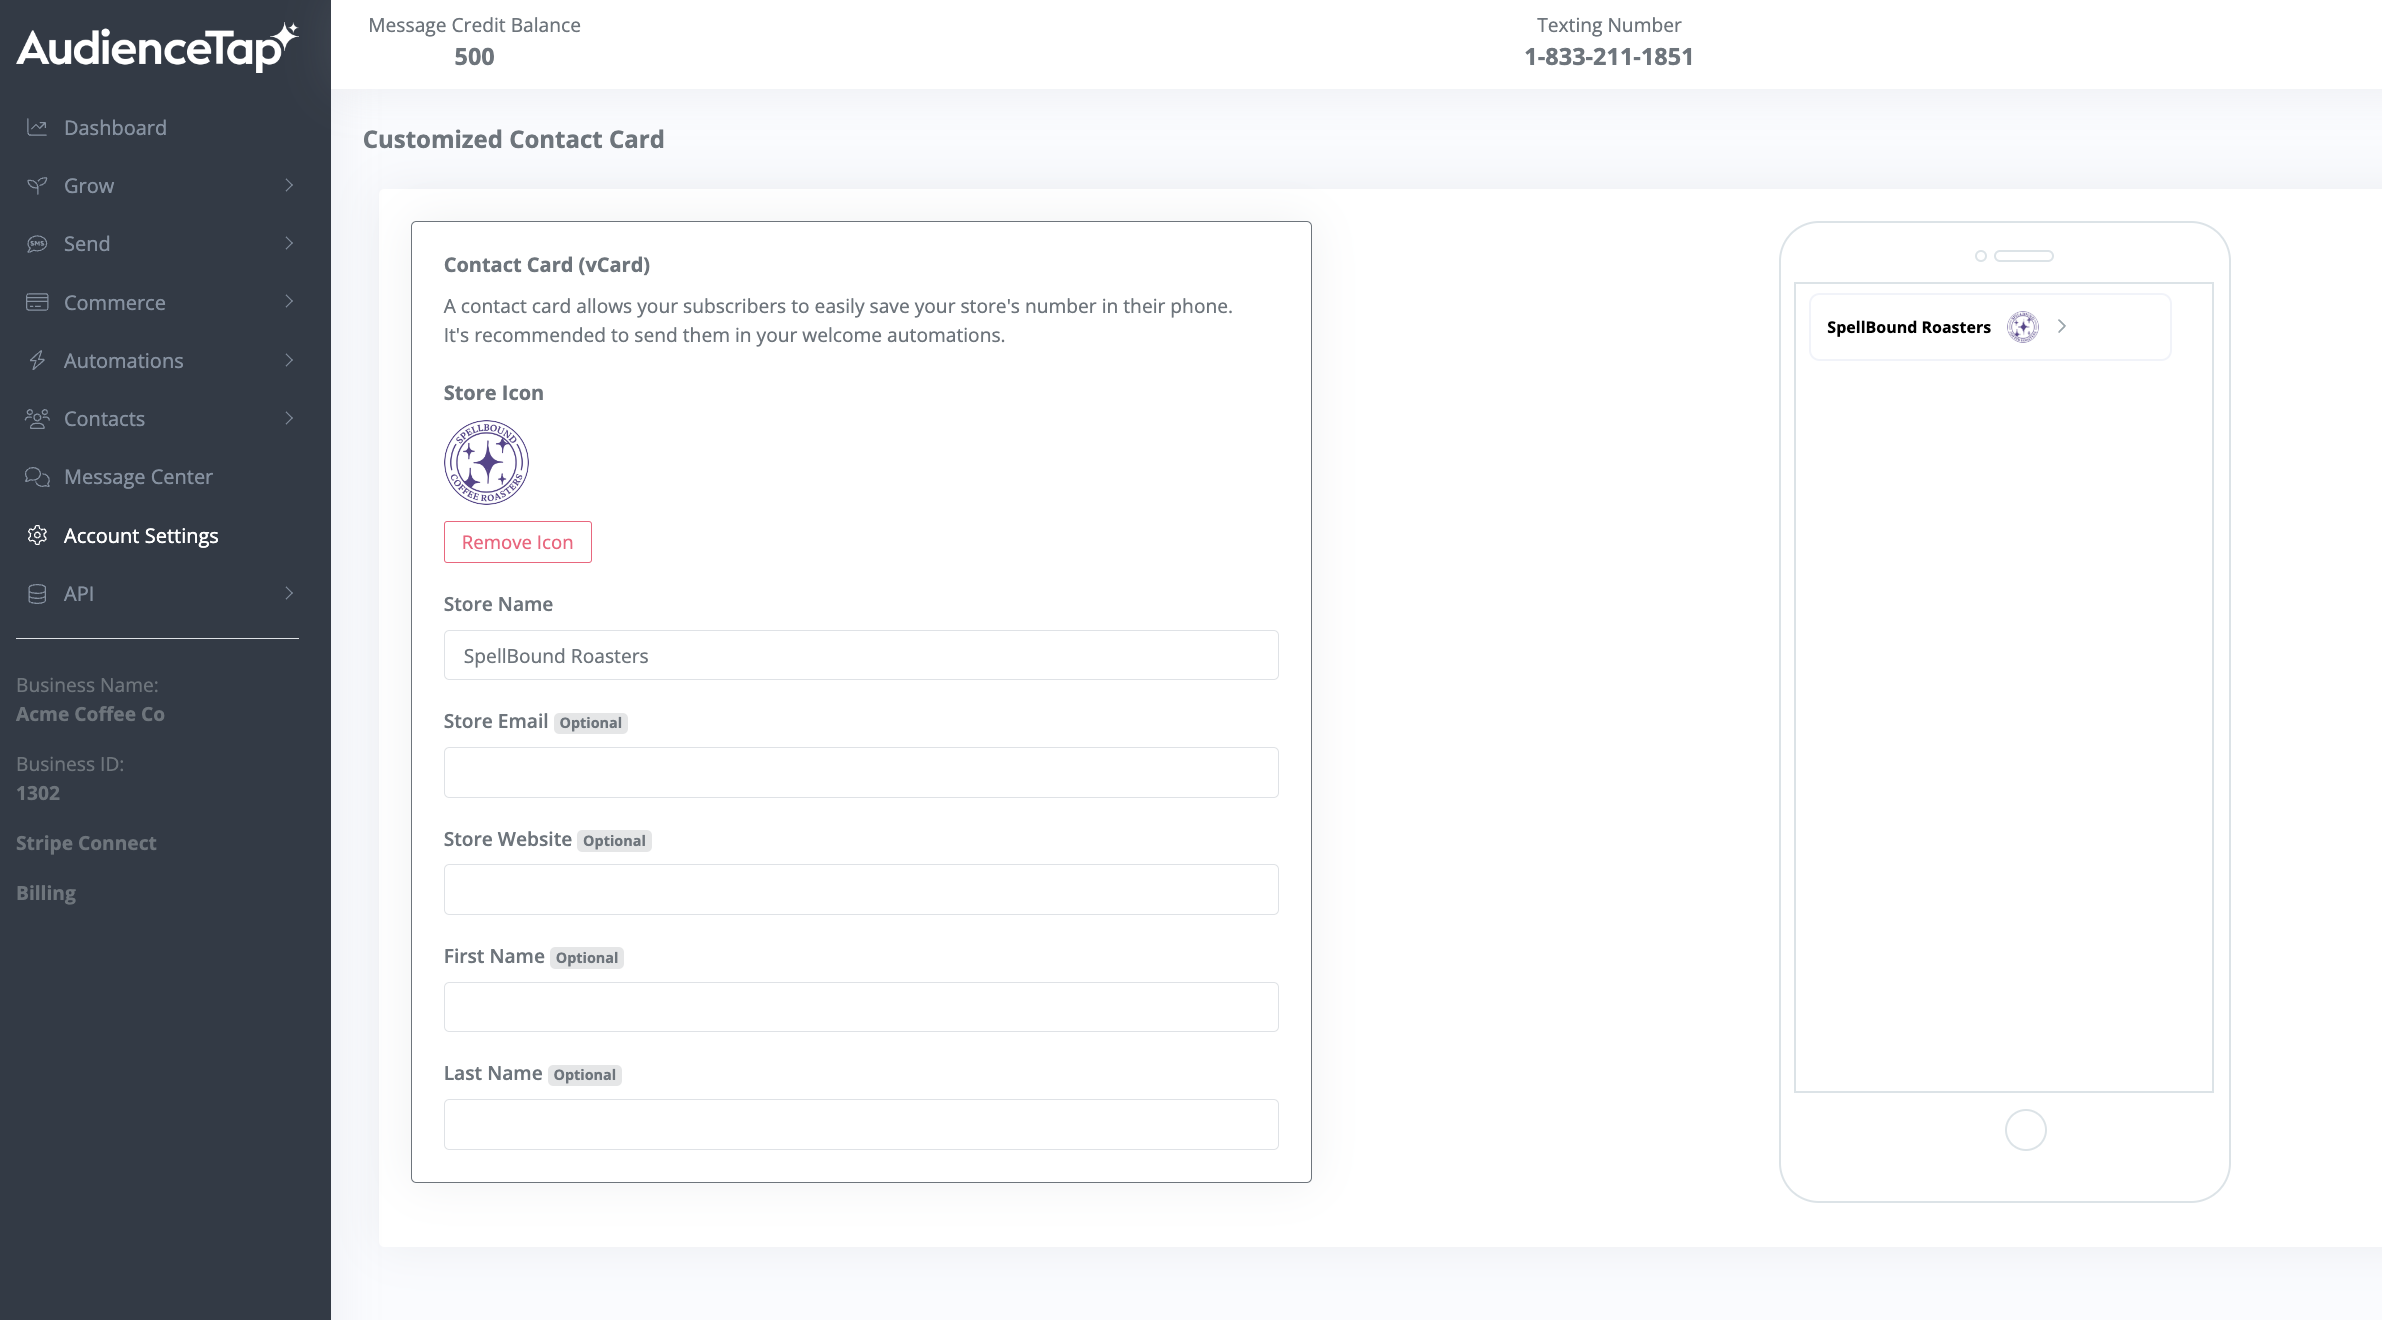This screenshot has width=2382, height=1320.
Task: Click the Account Settings gear icon
Action: click(37, 535)
